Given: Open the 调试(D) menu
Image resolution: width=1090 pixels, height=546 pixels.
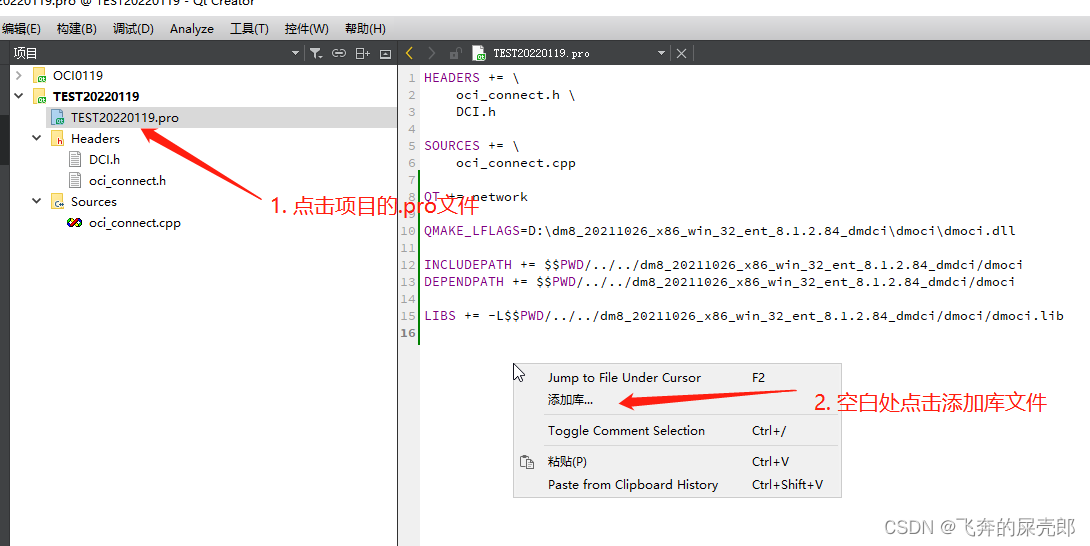Looking at the screenshot, I should coord(133,29).
